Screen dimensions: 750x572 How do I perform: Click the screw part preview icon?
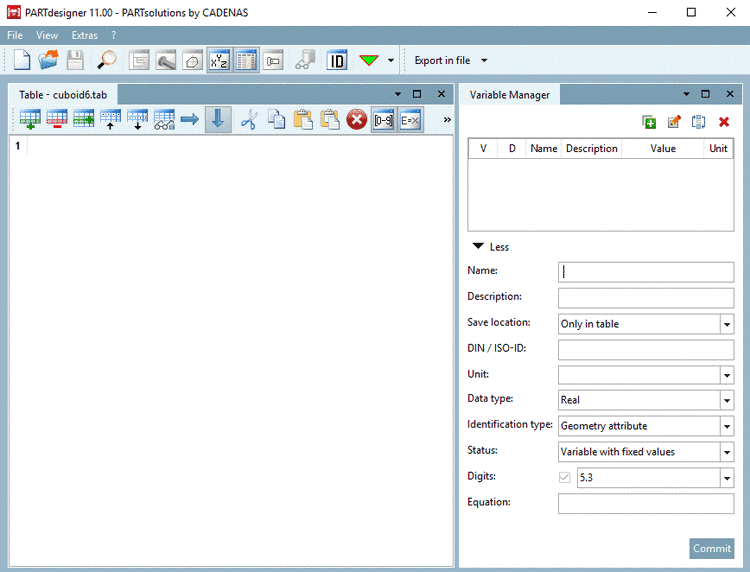coord(165,61)
